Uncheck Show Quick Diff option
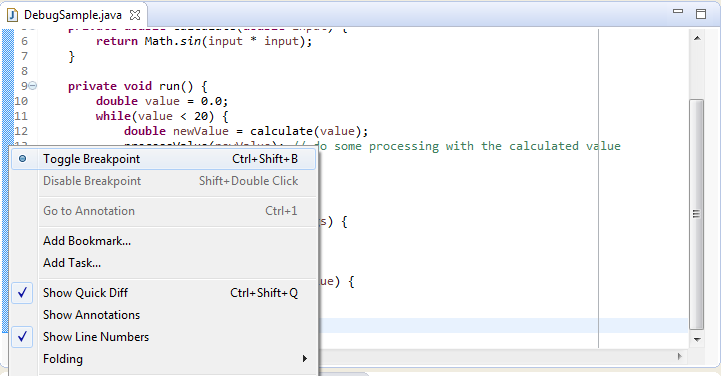 163,293
